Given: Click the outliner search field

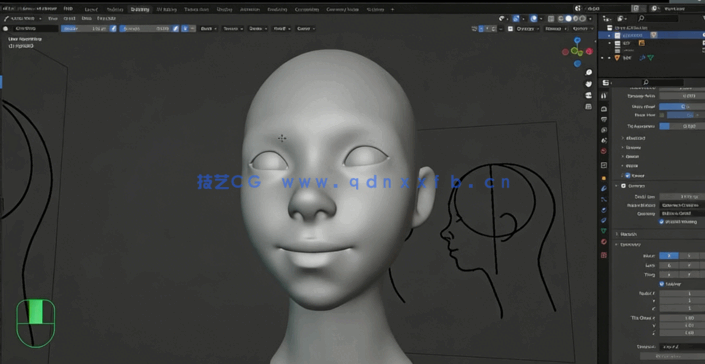Looking at the screenshot, I should (x=657, y=18).
